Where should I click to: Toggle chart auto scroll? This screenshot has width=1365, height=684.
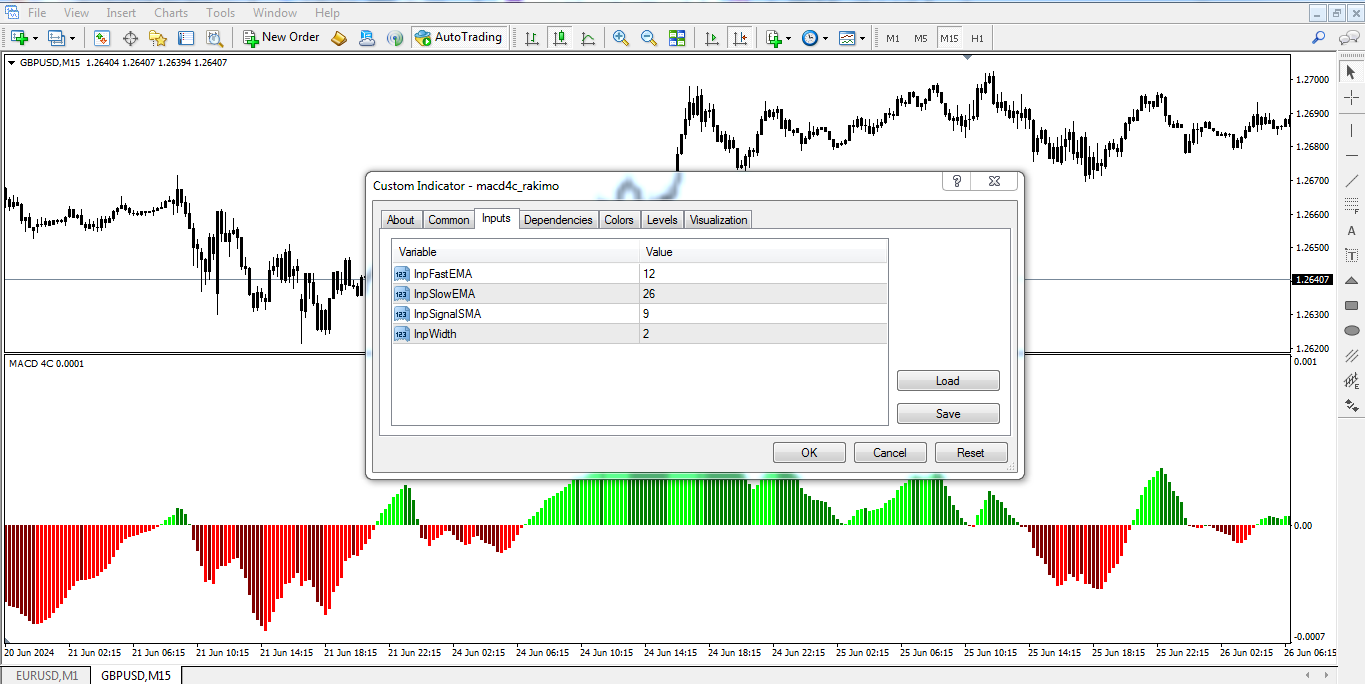(x=712, y=37)
